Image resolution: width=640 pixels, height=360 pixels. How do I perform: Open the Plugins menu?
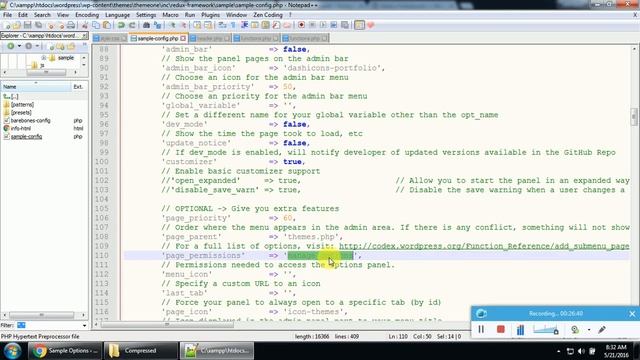tap(210, 15)
